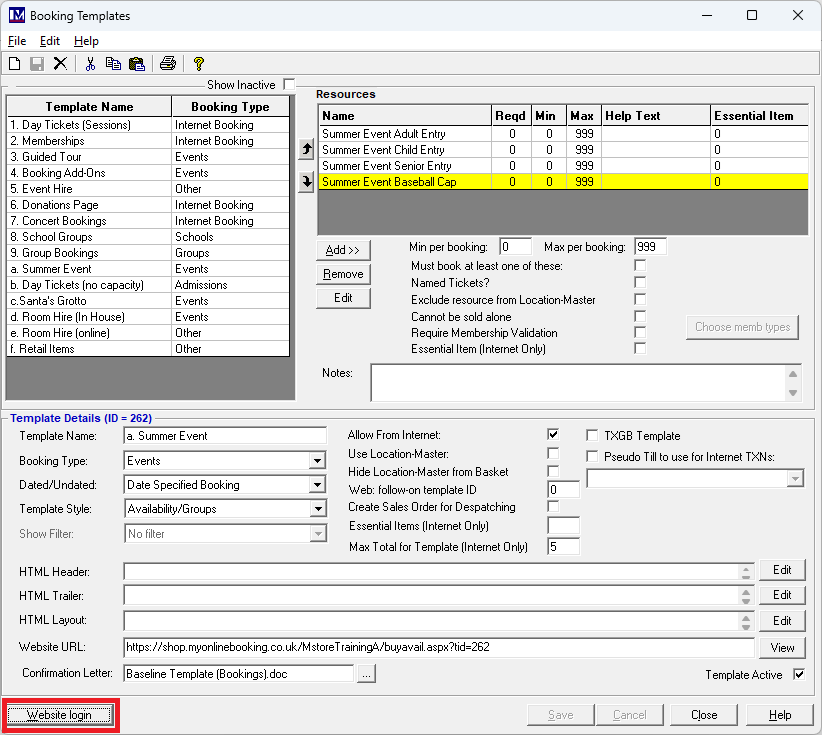Open the Booking Type dropdown

click(317, 461)
